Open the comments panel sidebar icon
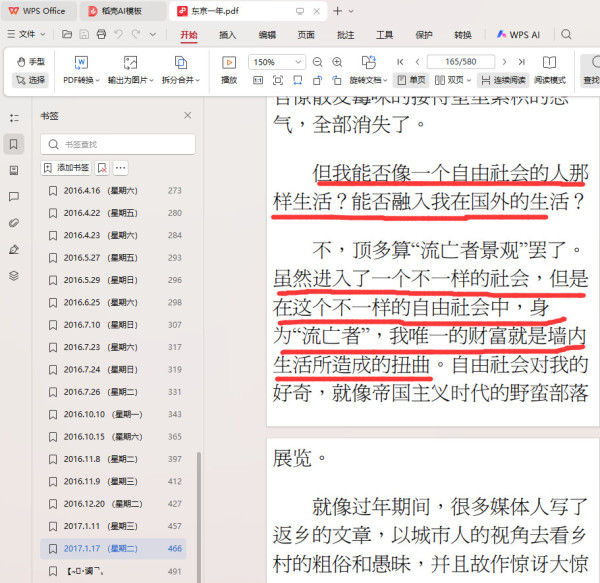 [14, 197]
